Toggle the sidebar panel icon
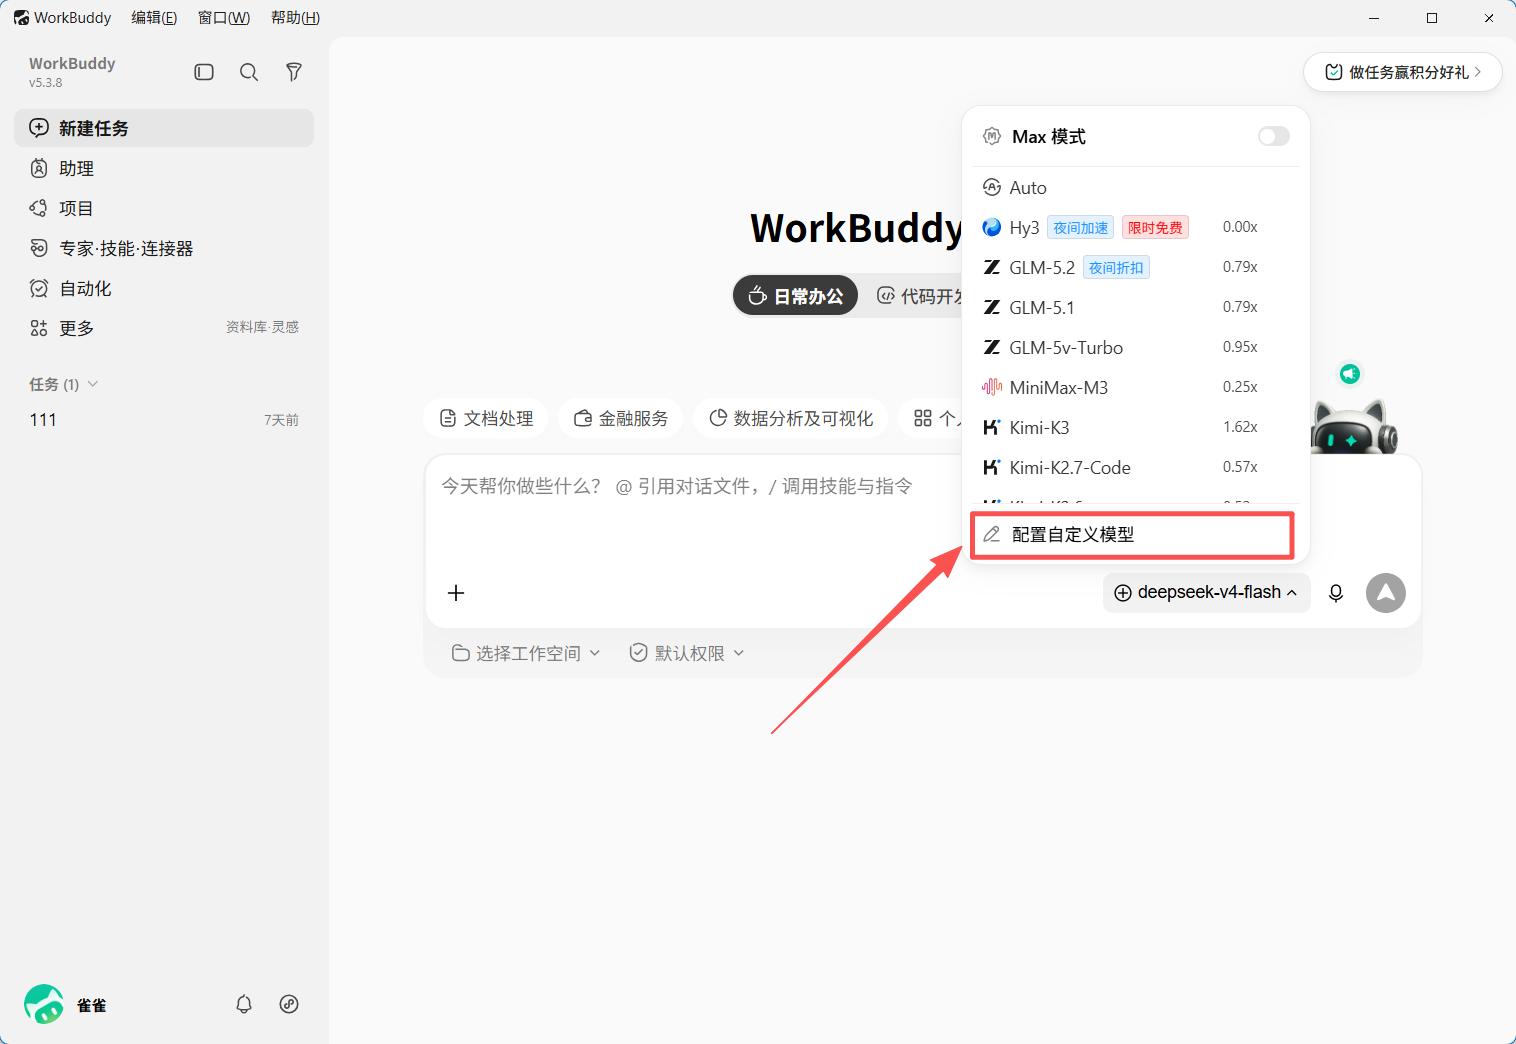This screenshot has width=1516, height=1044. click(x=204, y=72)
